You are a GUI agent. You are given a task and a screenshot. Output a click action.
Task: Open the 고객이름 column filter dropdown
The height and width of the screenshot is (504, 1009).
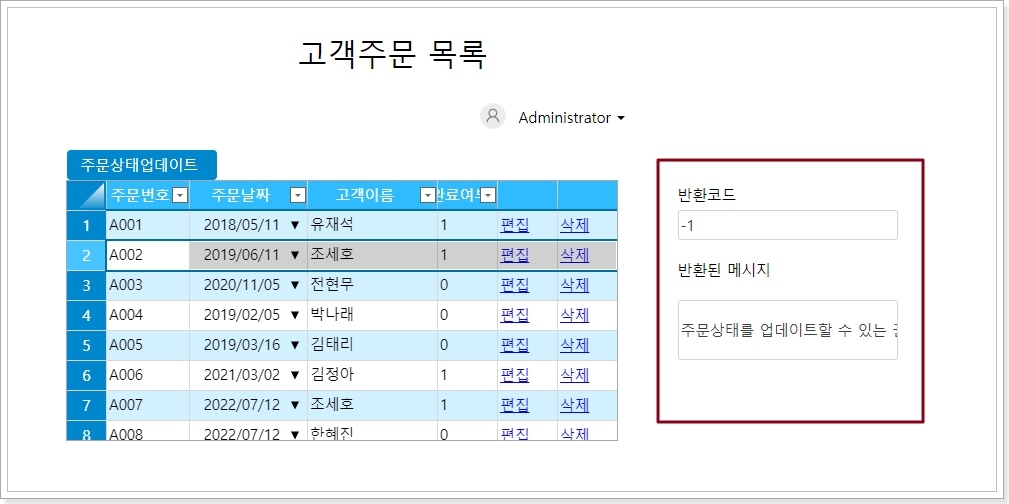pos(428,195)
